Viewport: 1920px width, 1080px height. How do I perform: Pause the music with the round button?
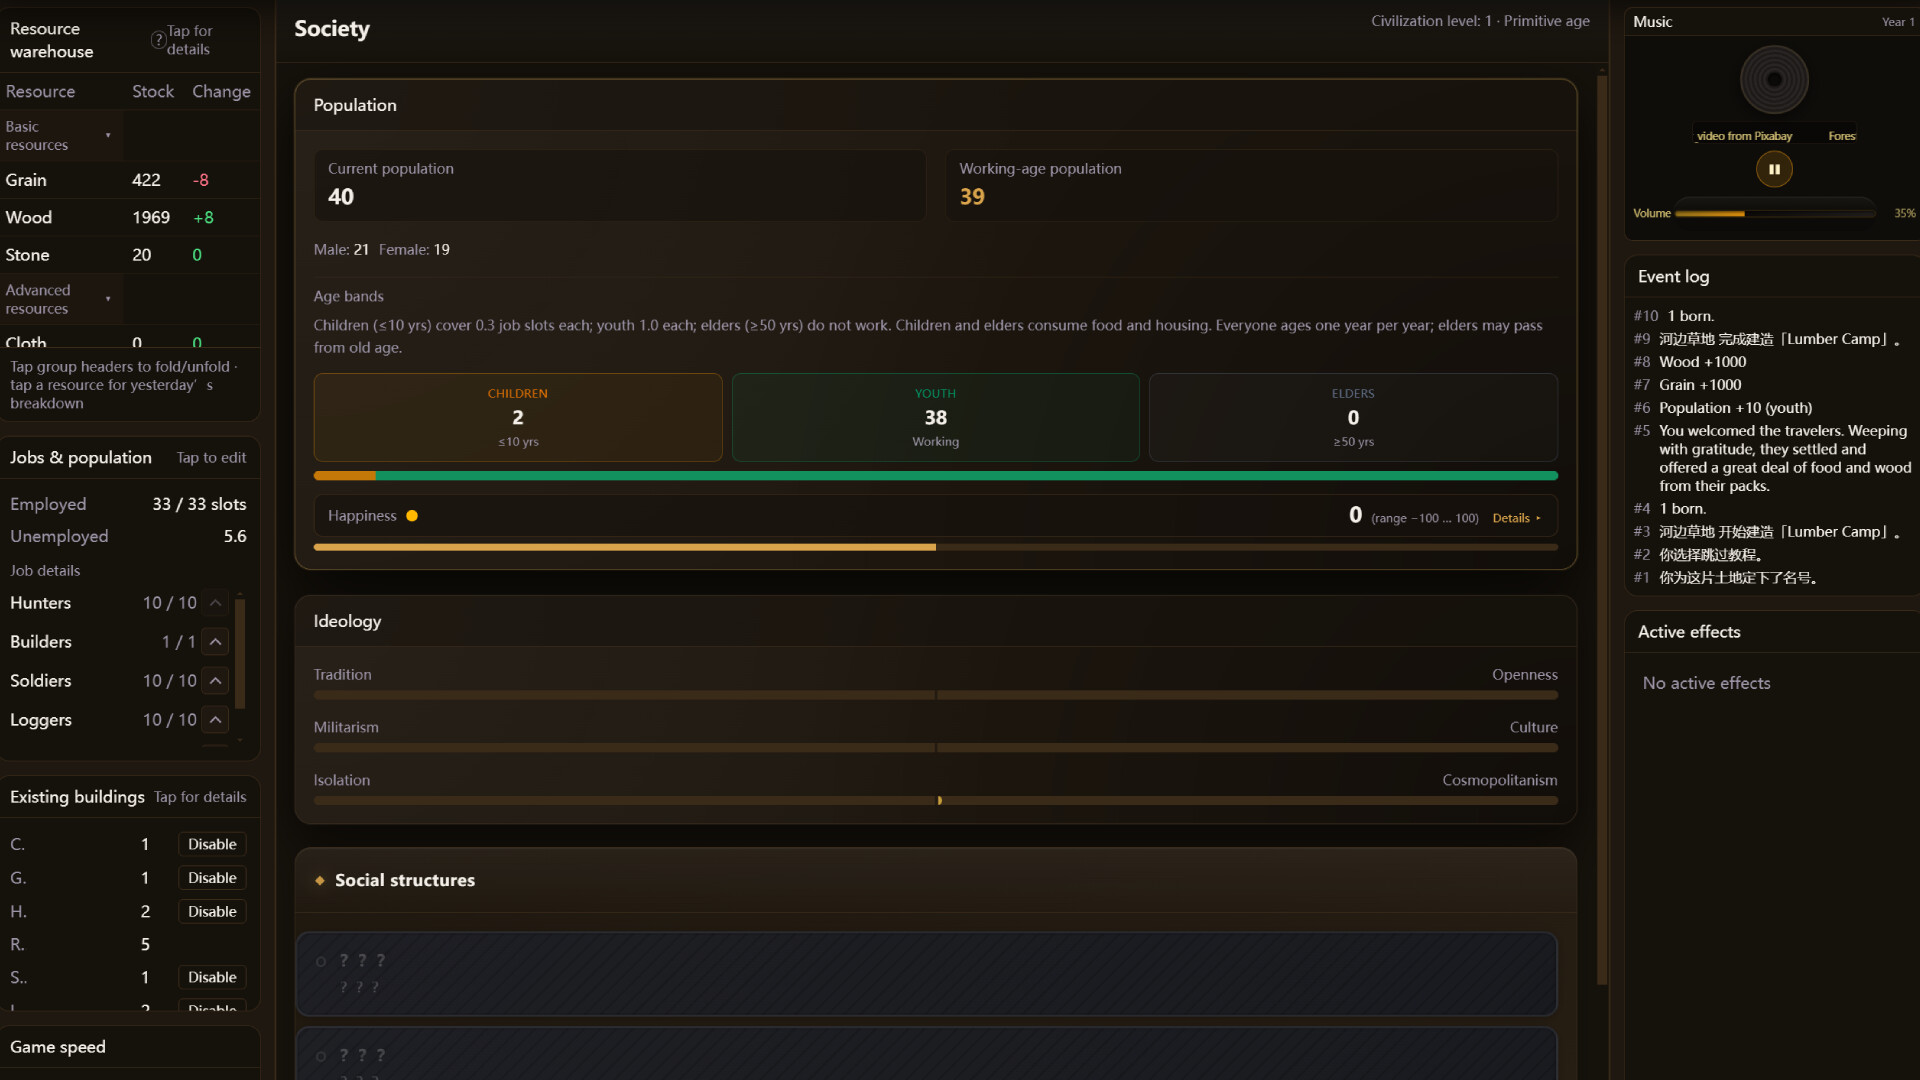click(x=1774, y=169)
